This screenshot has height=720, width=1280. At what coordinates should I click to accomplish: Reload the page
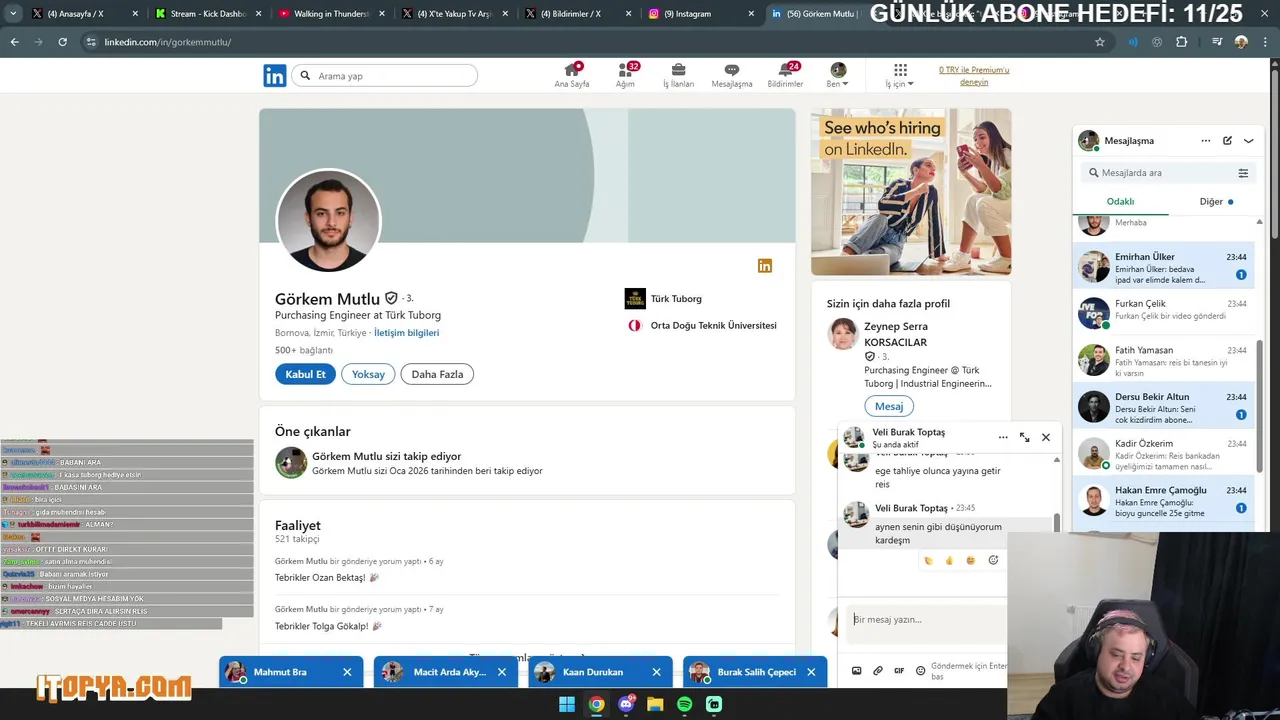(62, 42)
